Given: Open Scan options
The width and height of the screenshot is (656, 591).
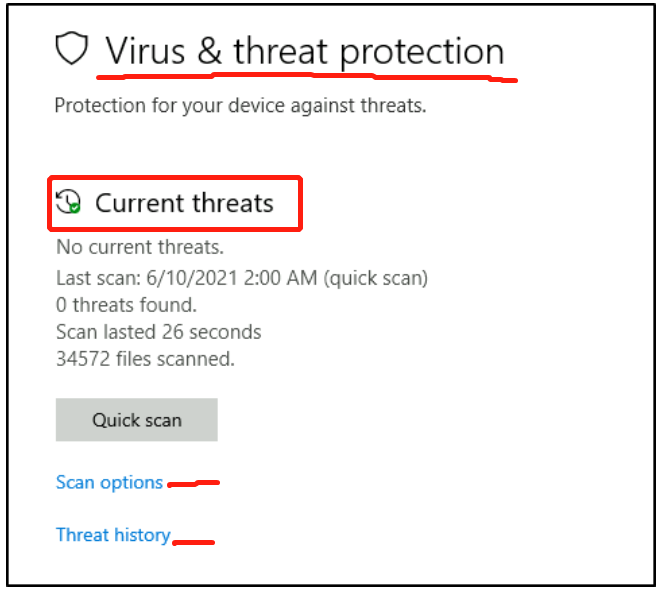Looking at the screenshot, I should click(x=109, y=482).
